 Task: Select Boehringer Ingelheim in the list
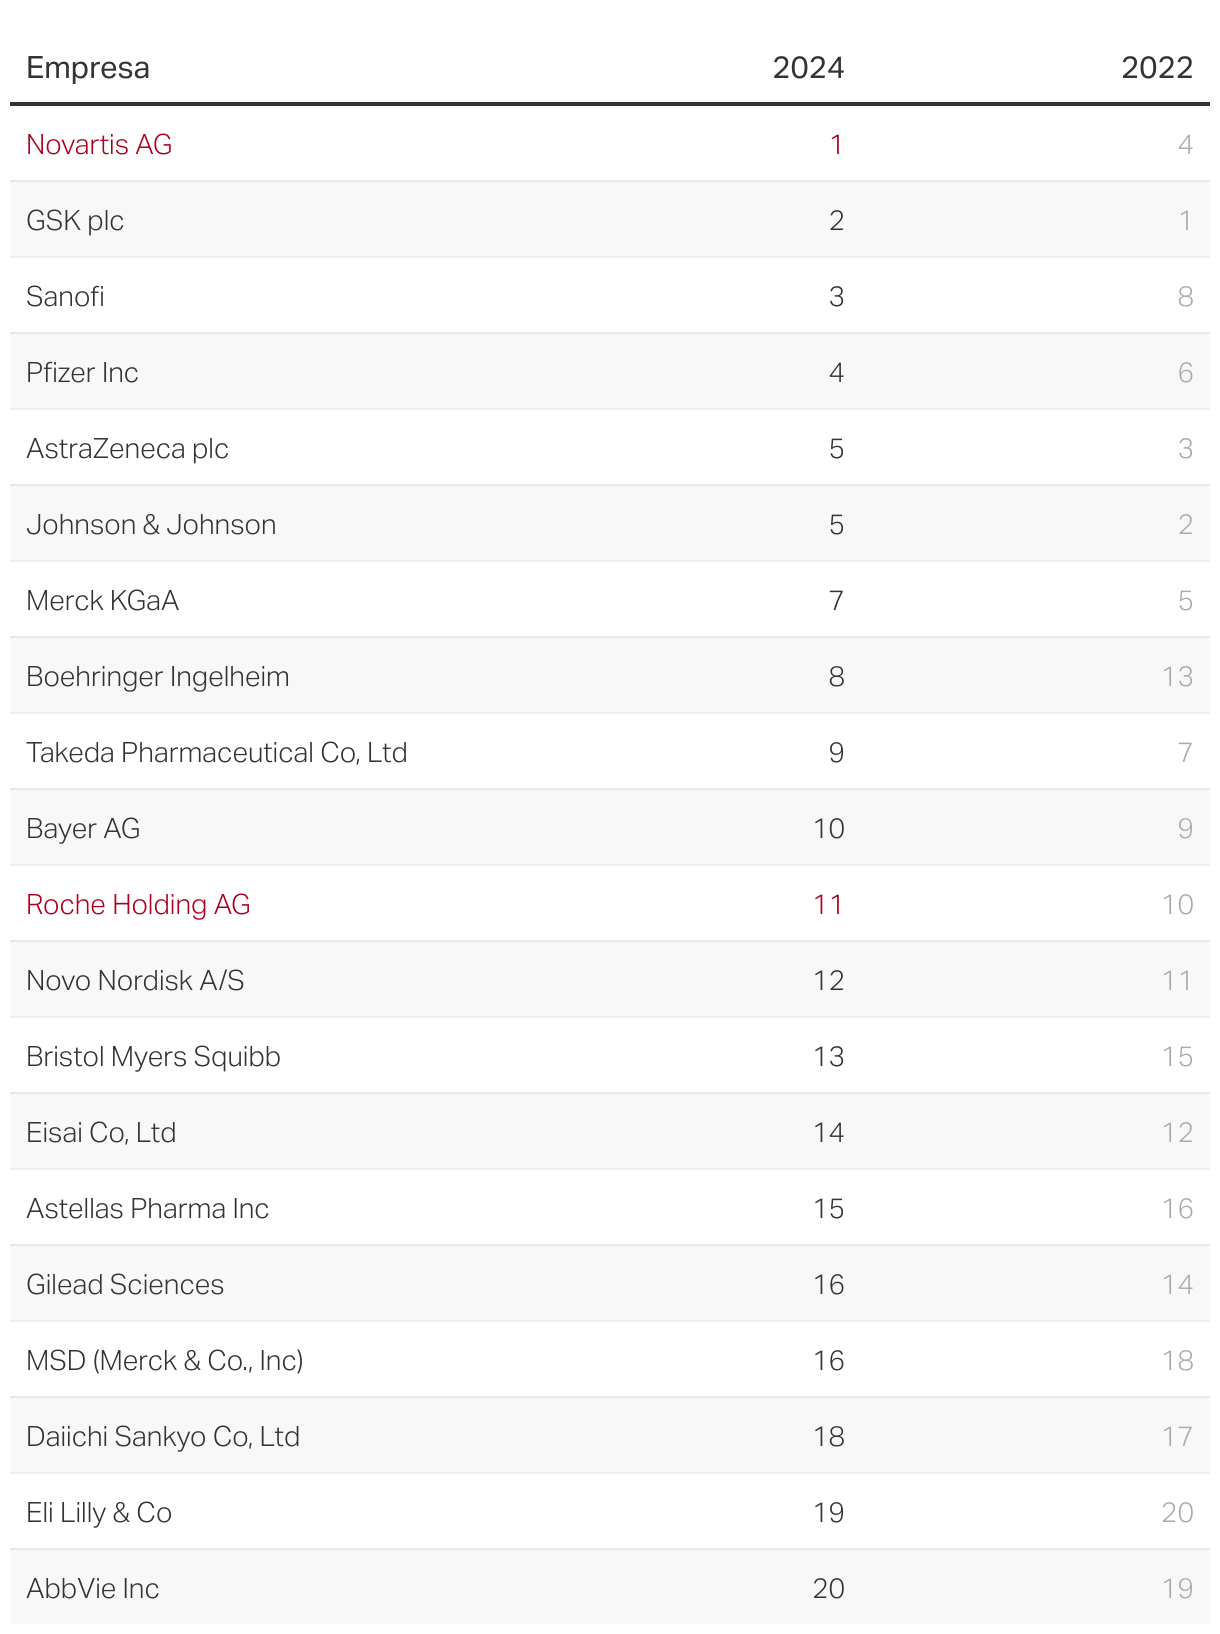[158, 677]
